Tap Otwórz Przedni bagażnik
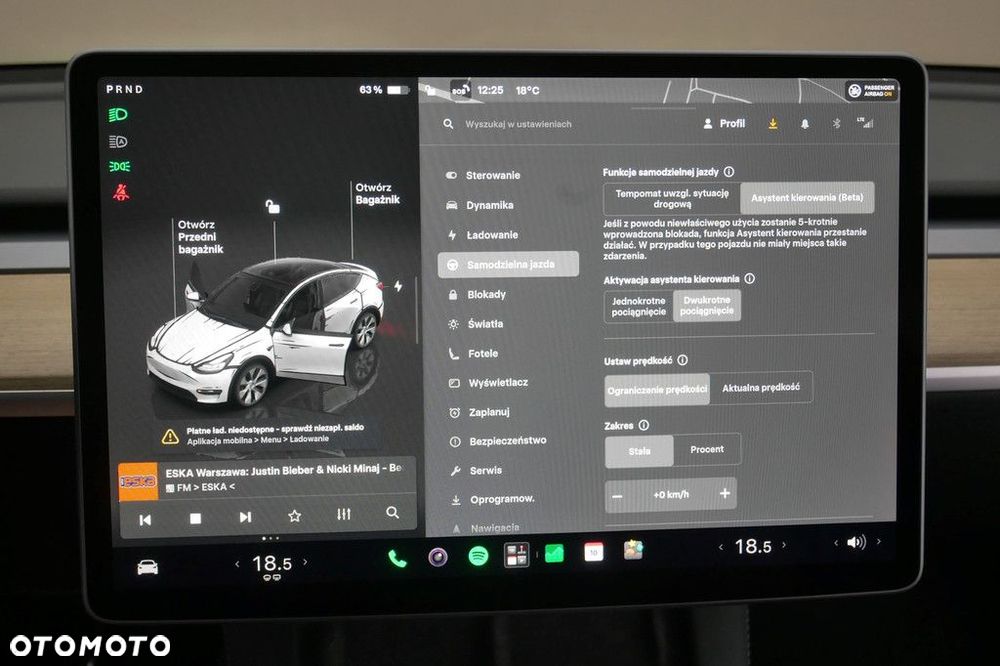 click(x=200, y=237)
